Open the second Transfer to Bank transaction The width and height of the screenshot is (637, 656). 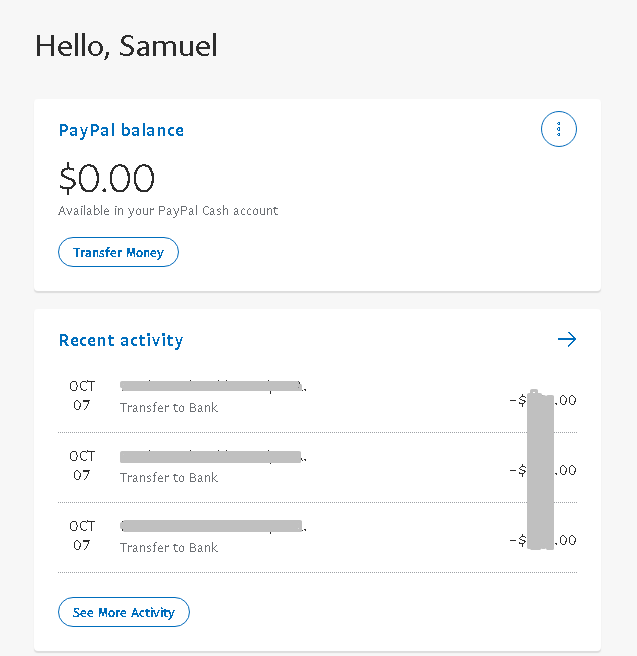(x=169, y=478)
